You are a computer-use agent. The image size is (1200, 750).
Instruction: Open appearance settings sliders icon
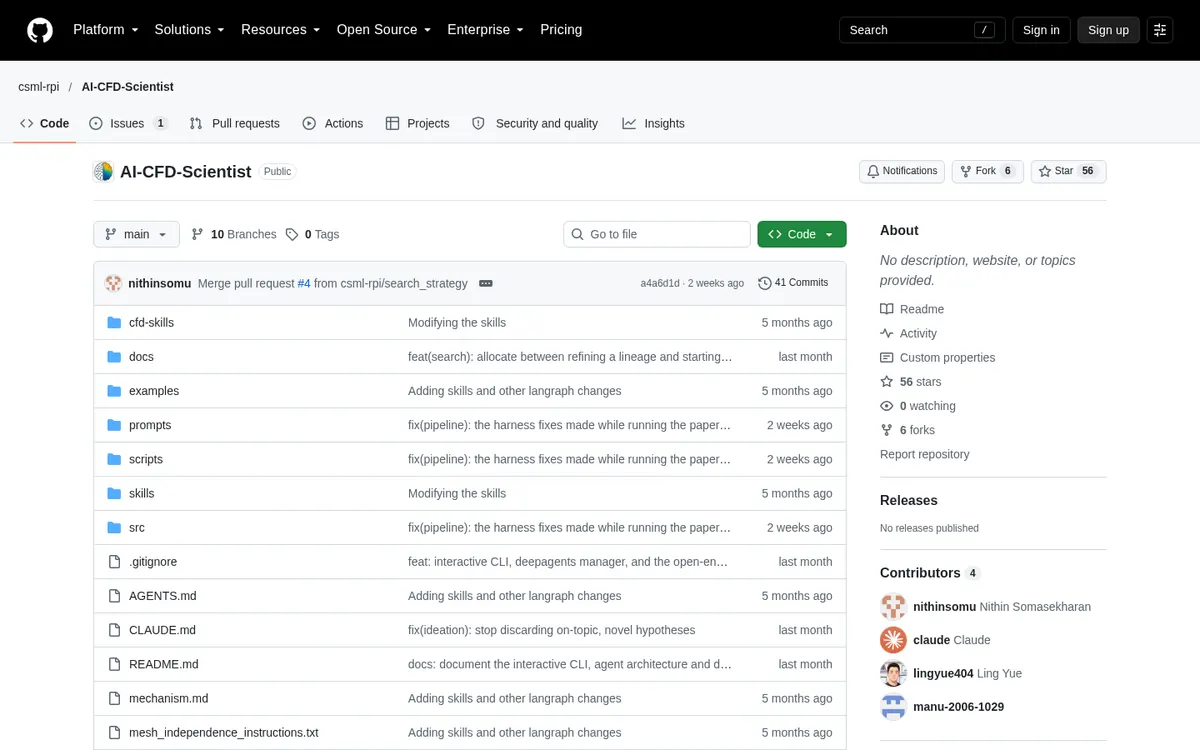click(1160, 30)
